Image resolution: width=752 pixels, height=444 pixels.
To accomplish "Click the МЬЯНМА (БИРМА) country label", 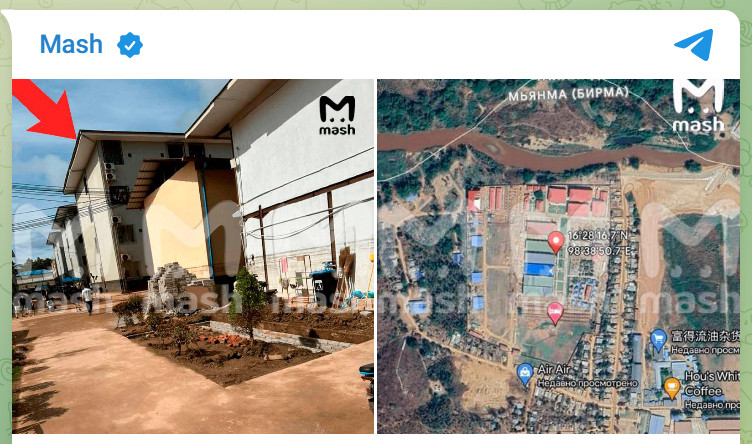I will click(568, 94).
